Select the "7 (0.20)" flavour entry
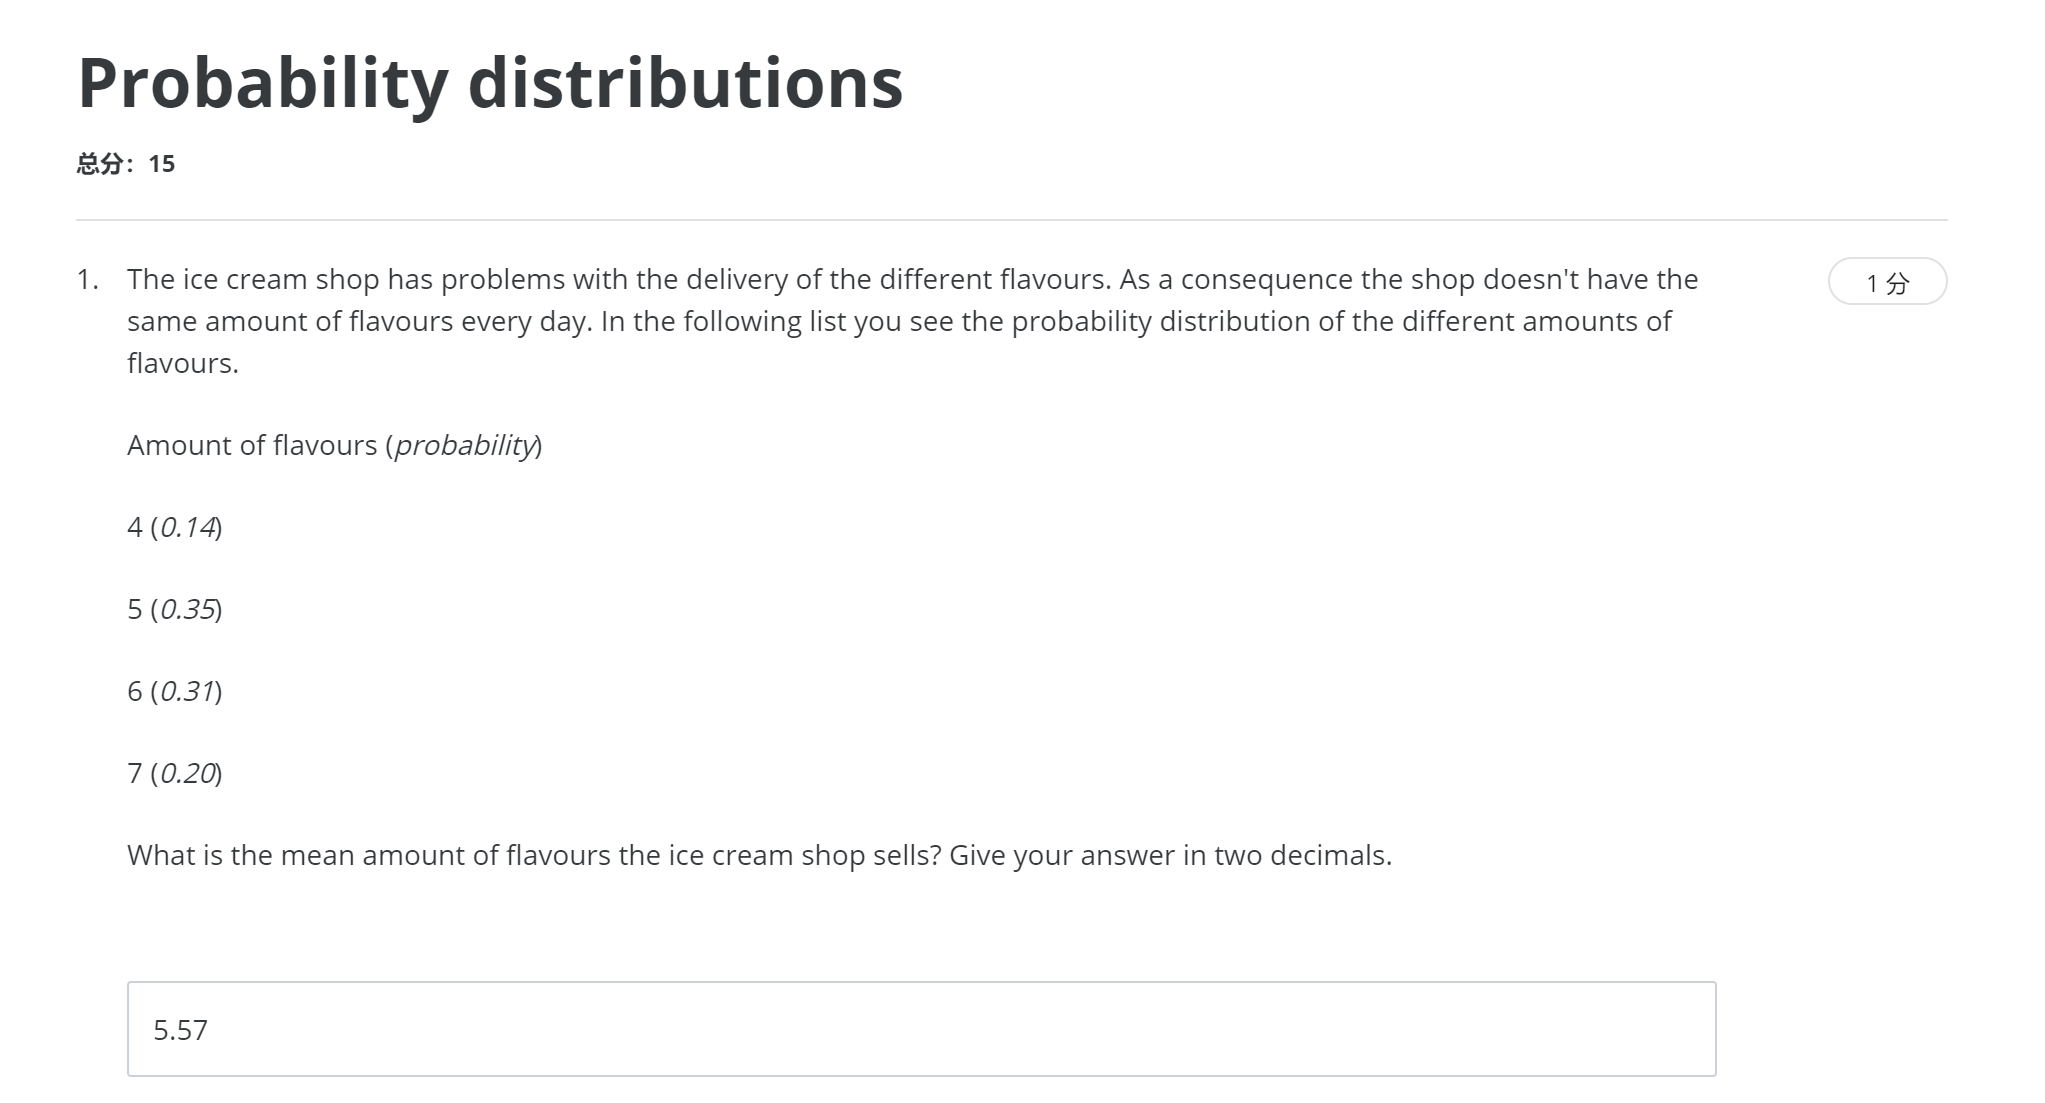2045x1103 pixels. (x=174, y=773)
